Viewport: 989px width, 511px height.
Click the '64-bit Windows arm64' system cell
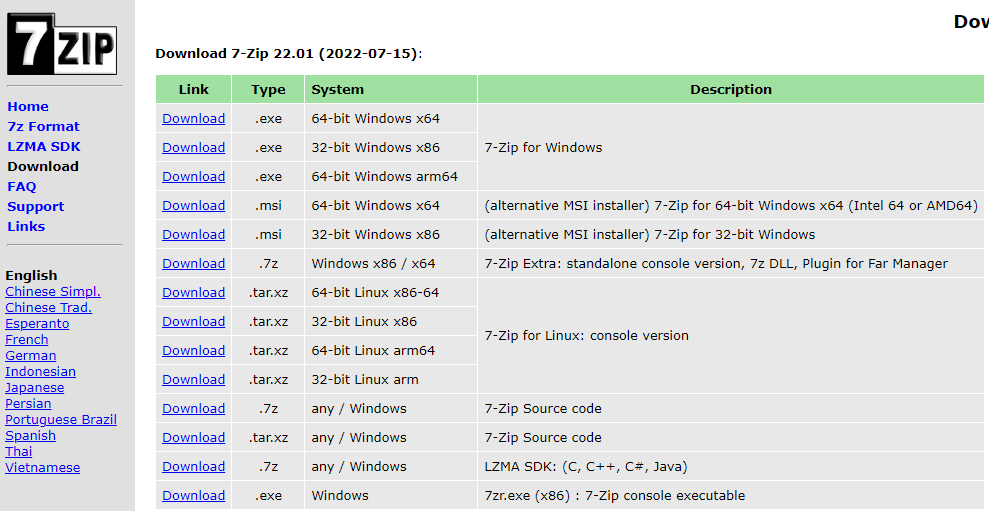390,177
